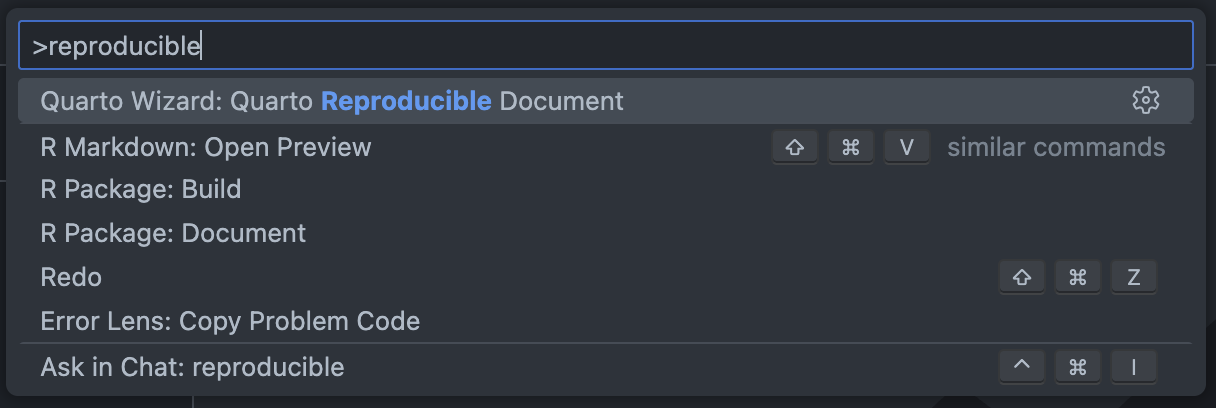Choose the R Package: Build command
Image resolution: width=1216 pixels, height=408 pixels.
click(141, 189)
